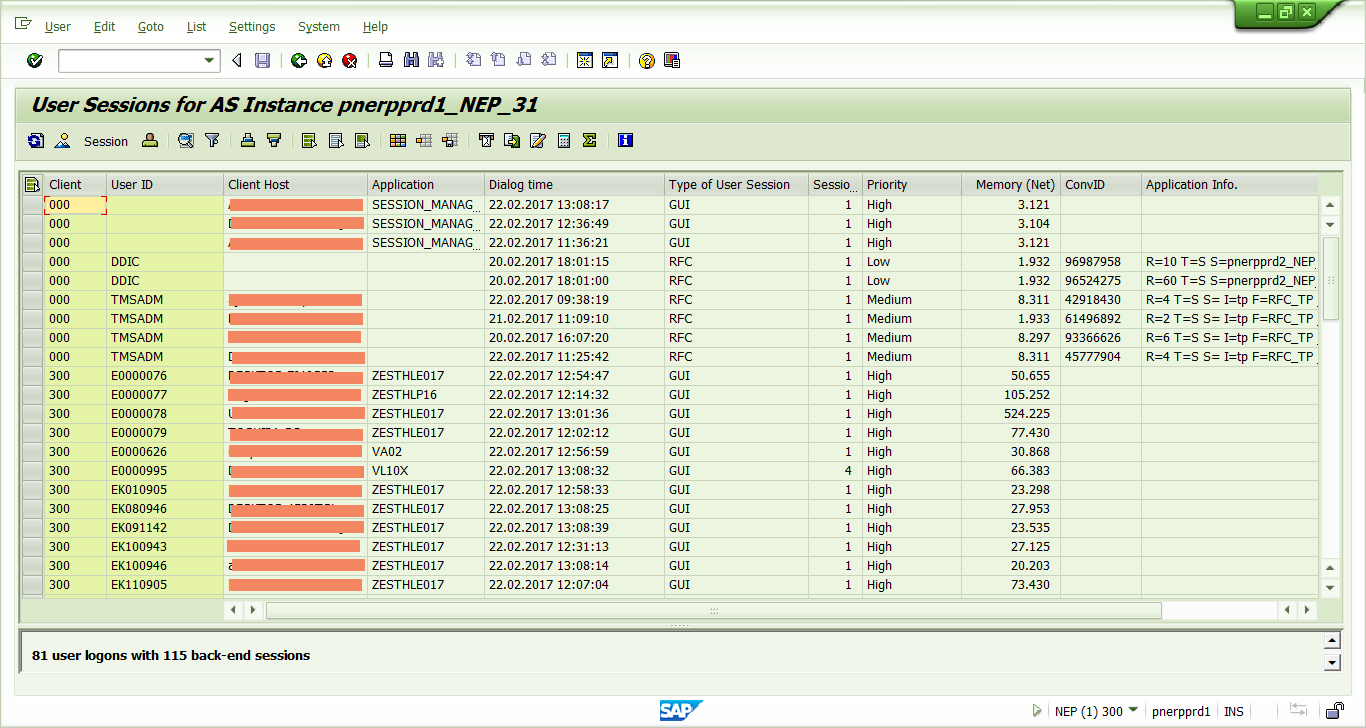Click the Print icon in the standard toolbar

(385, 60)
